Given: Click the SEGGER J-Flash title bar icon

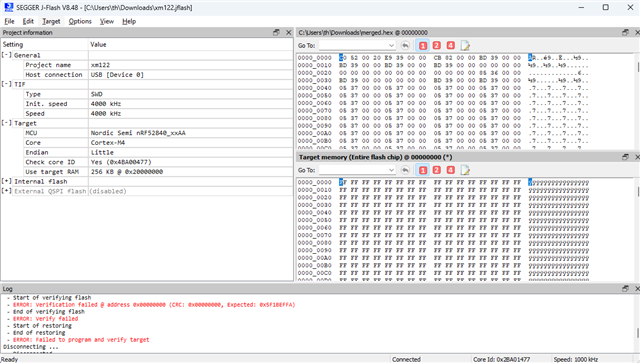Looking at the screenshot, I should [x=9, y=7].
